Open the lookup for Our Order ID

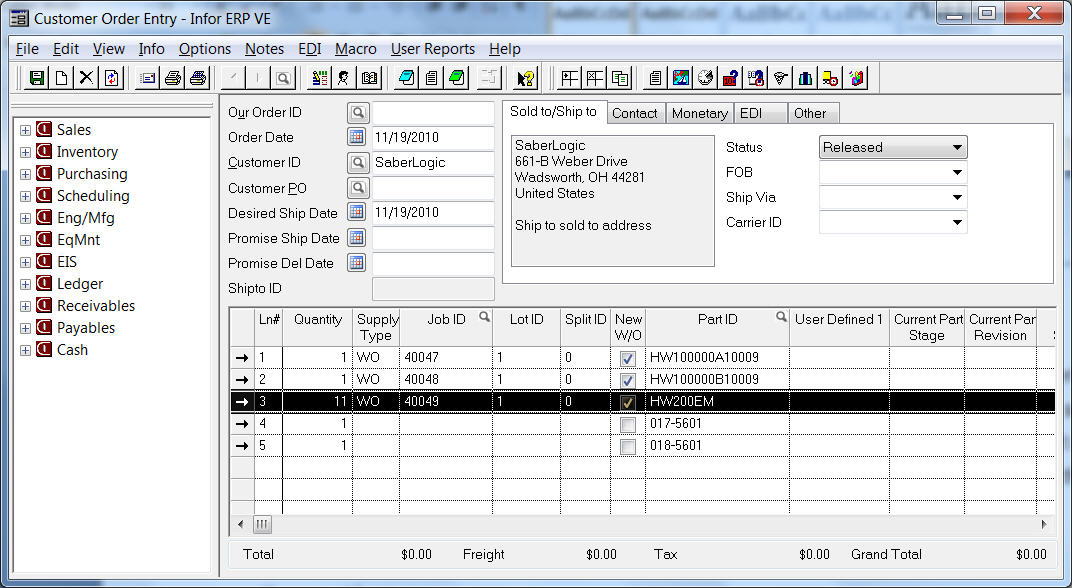coord(356,112)
